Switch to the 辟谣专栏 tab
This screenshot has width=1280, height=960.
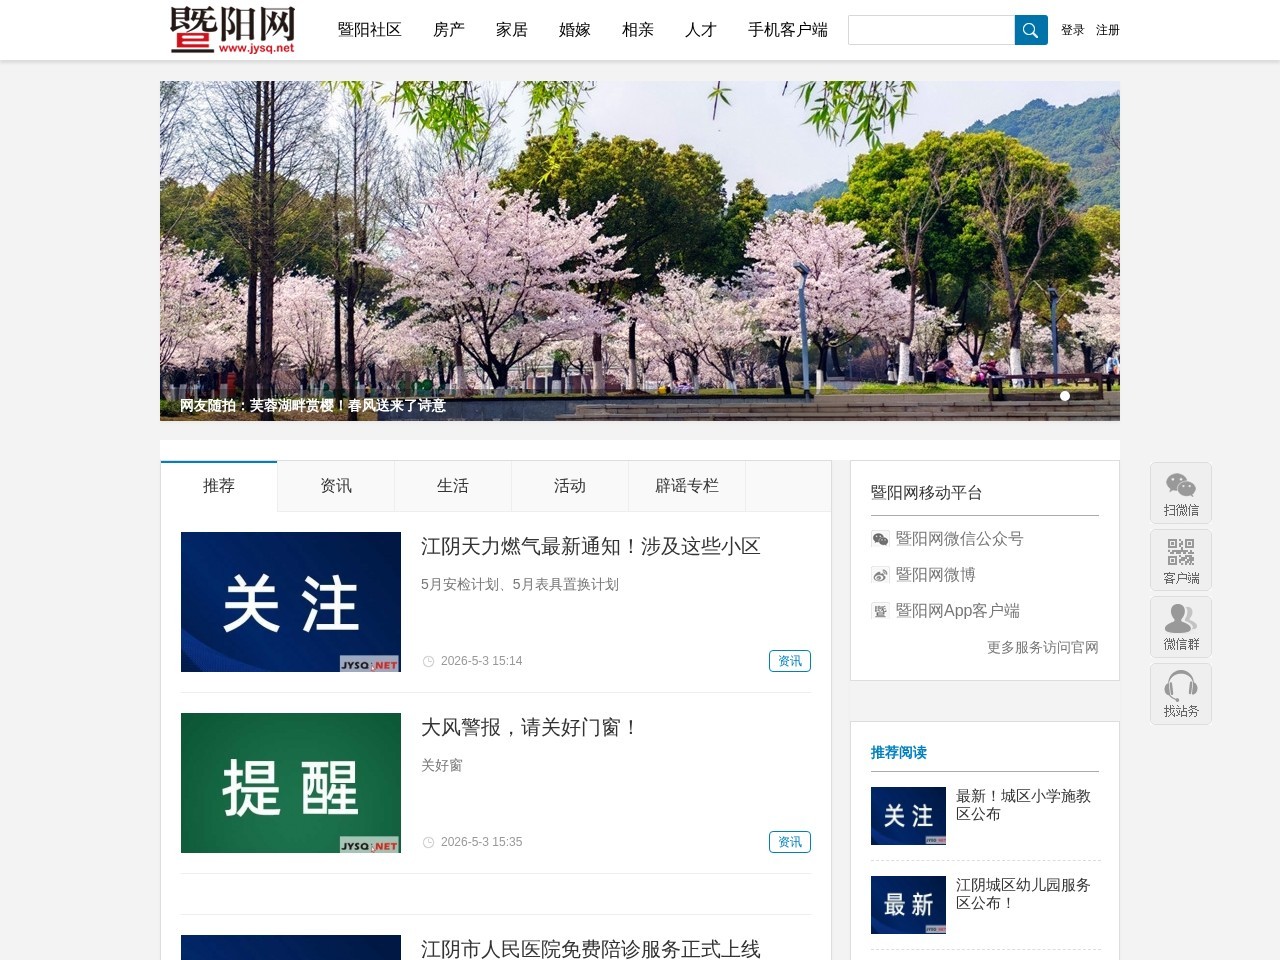[687, 486]
